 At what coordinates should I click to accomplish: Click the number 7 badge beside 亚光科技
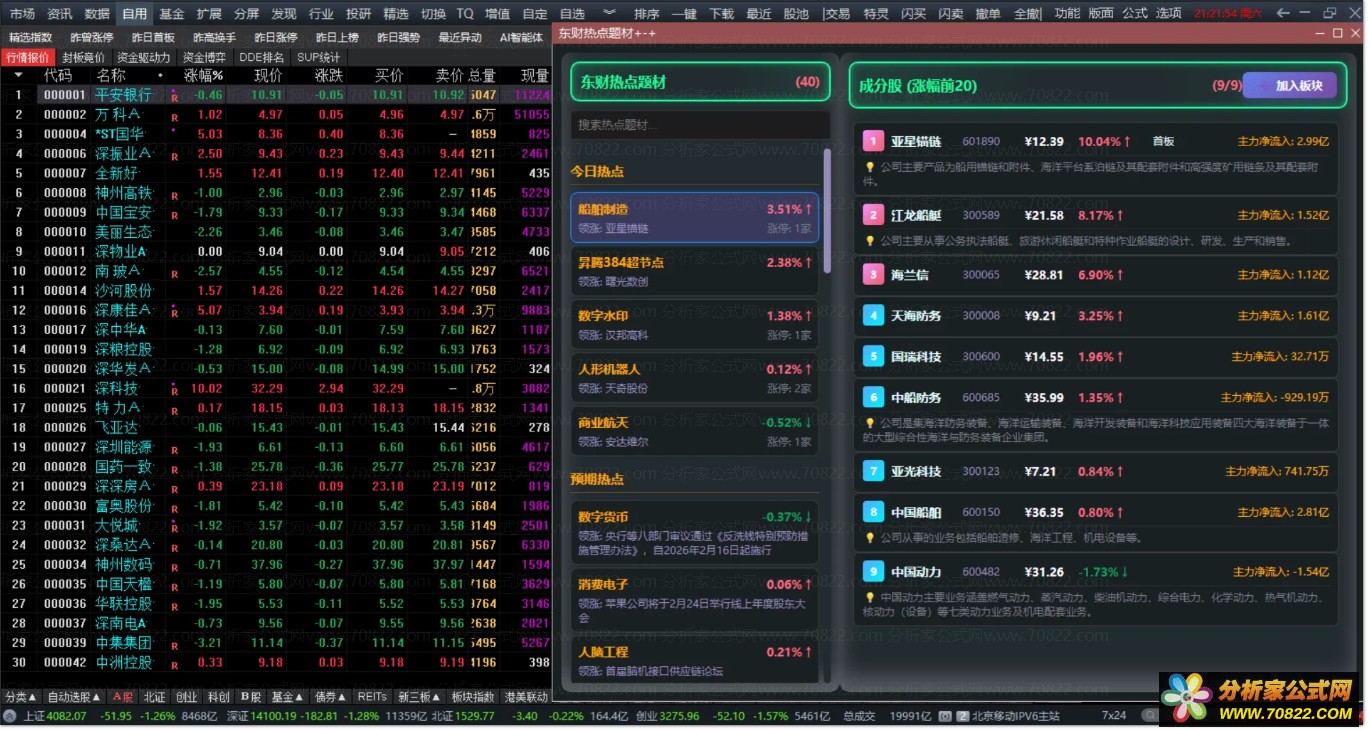pos(873,471)
